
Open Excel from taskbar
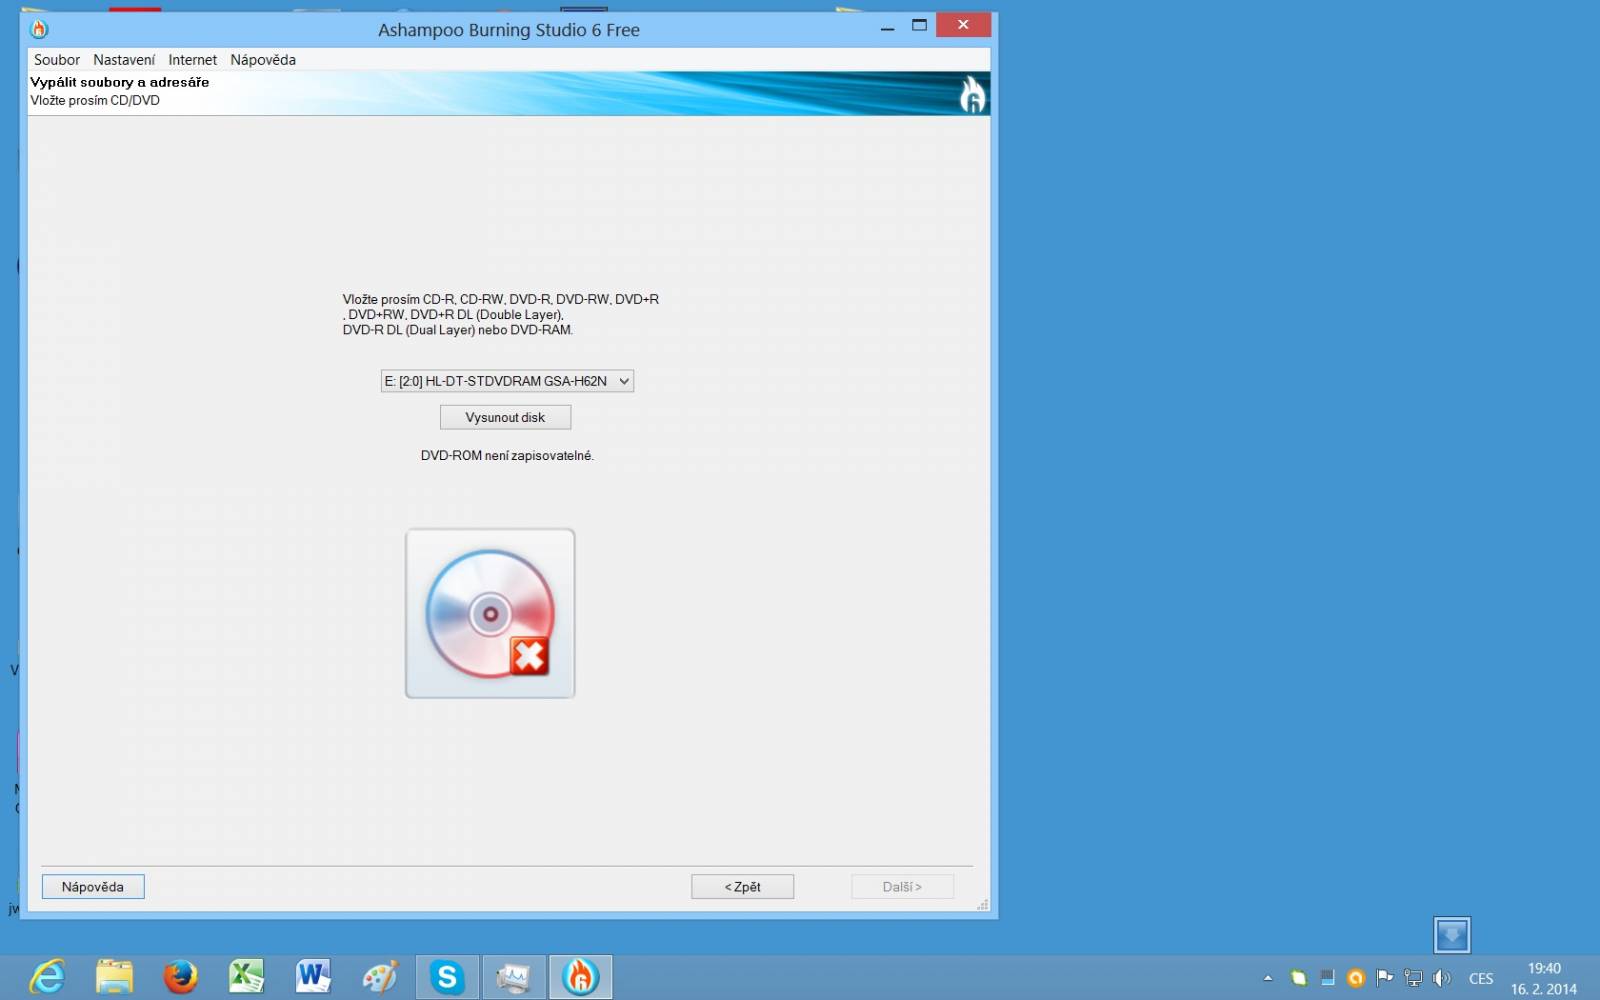click(x=247, y=977)
